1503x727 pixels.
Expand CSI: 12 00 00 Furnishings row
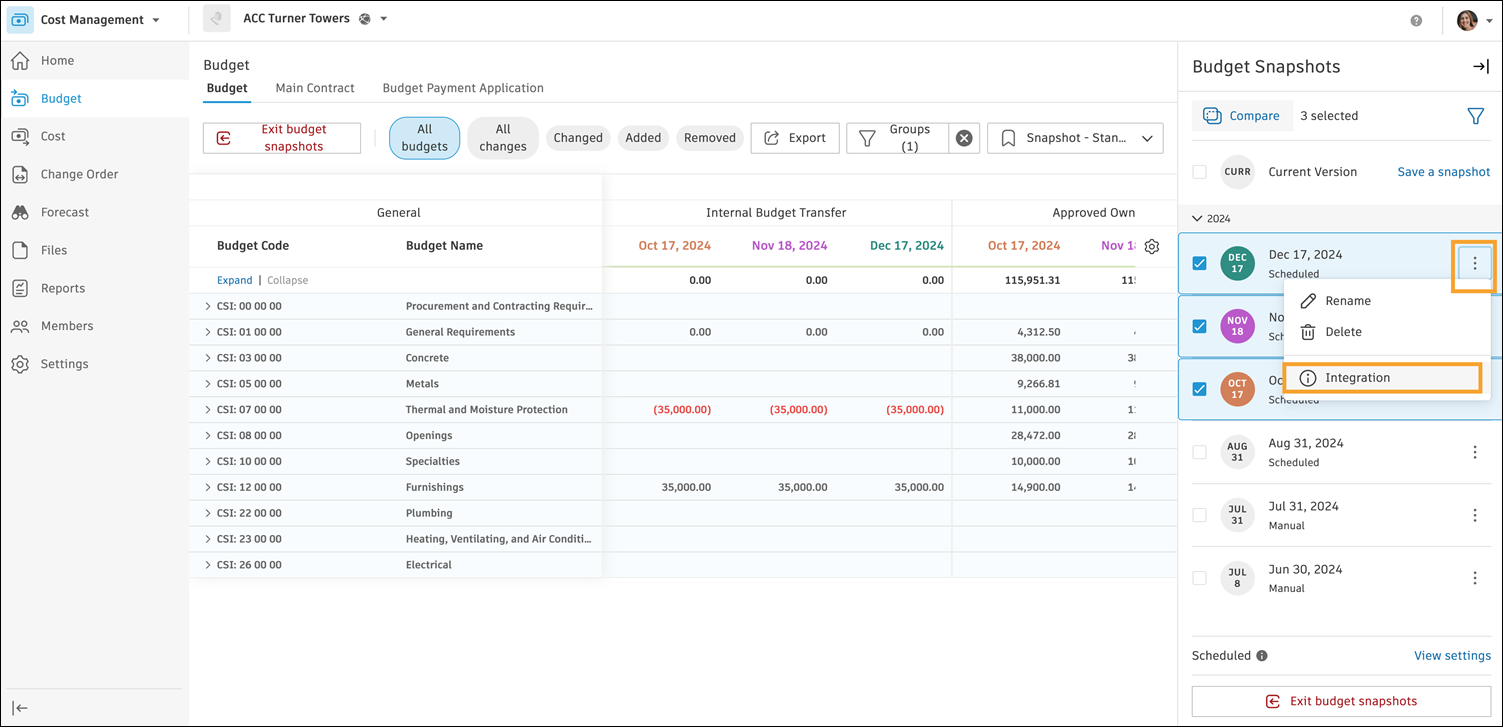pyautogui.click(x=208, y=488)
